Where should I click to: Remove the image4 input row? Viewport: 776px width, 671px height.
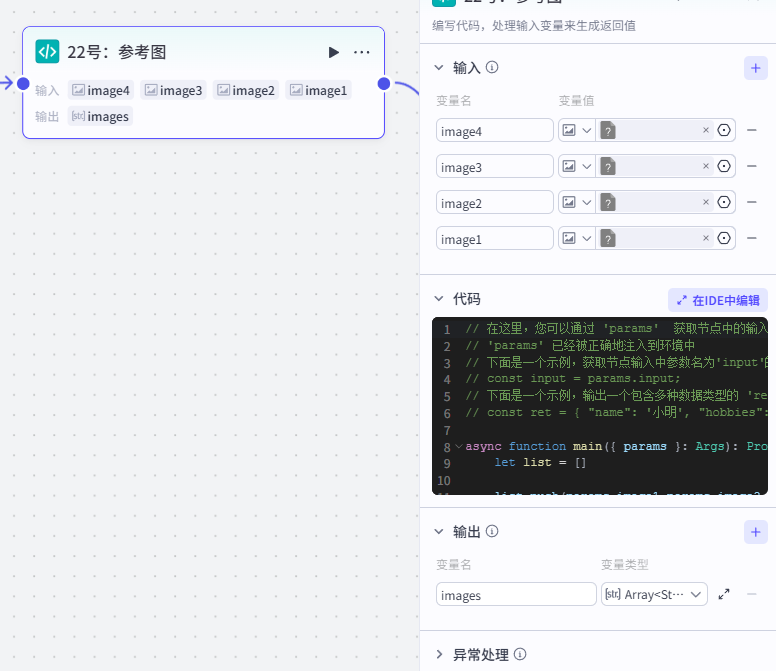pyautogui.click(x=751, y=131)
